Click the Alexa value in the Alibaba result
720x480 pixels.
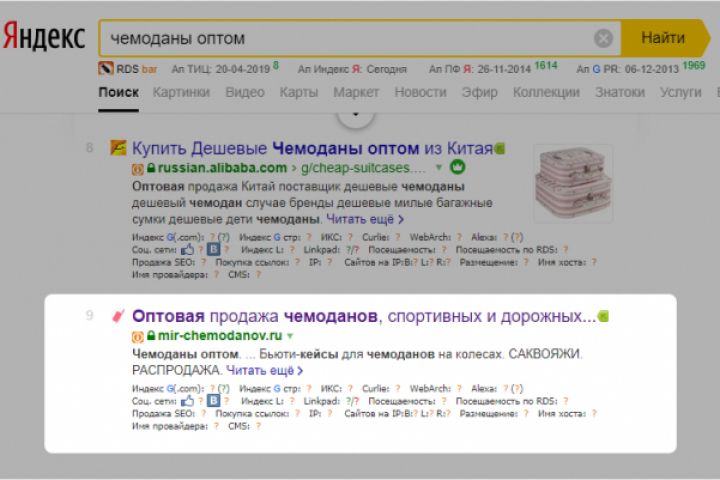click(x=513, y=237)
